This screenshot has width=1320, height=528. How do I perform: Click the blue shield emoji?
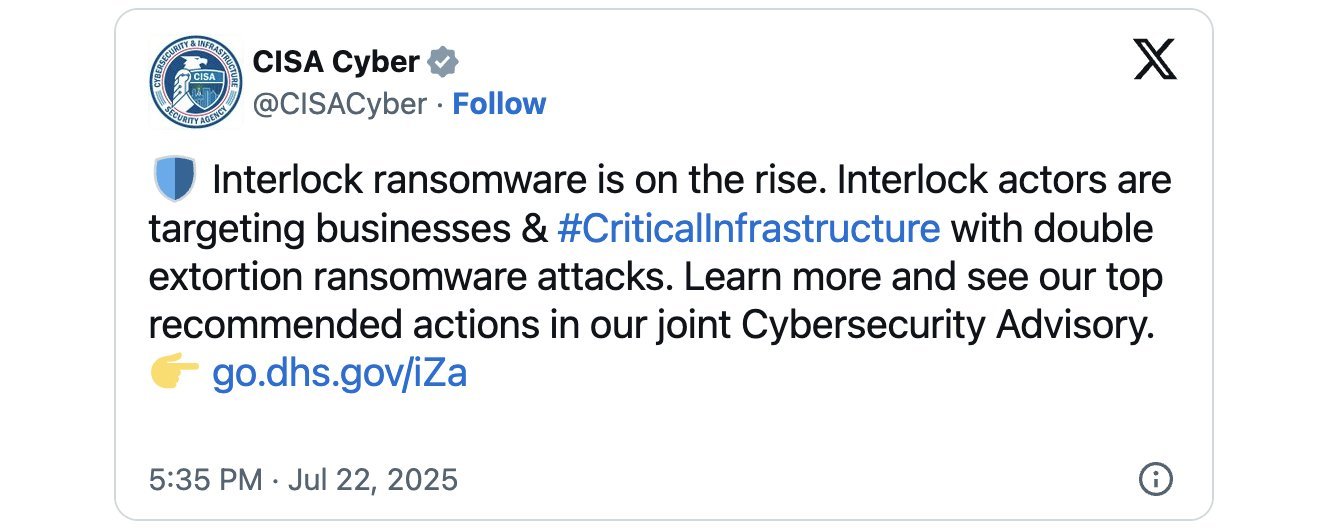(173, 181)
